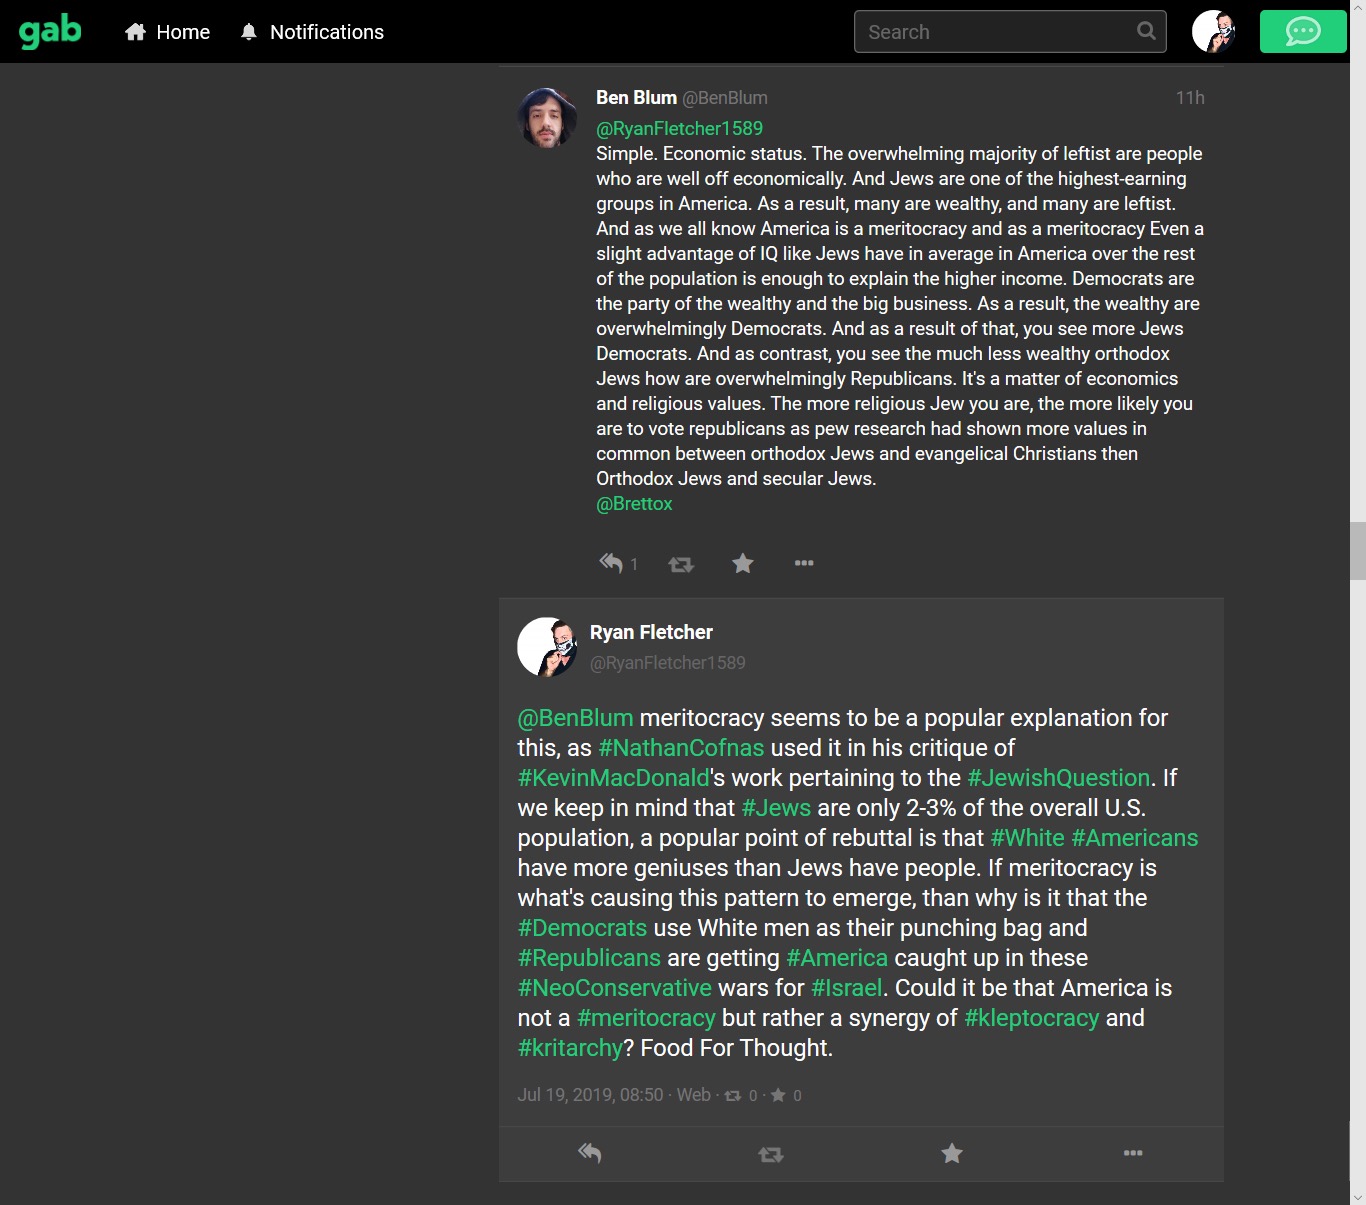
Task: Open the #Americans hashtag
Action: pos(1135,838)
